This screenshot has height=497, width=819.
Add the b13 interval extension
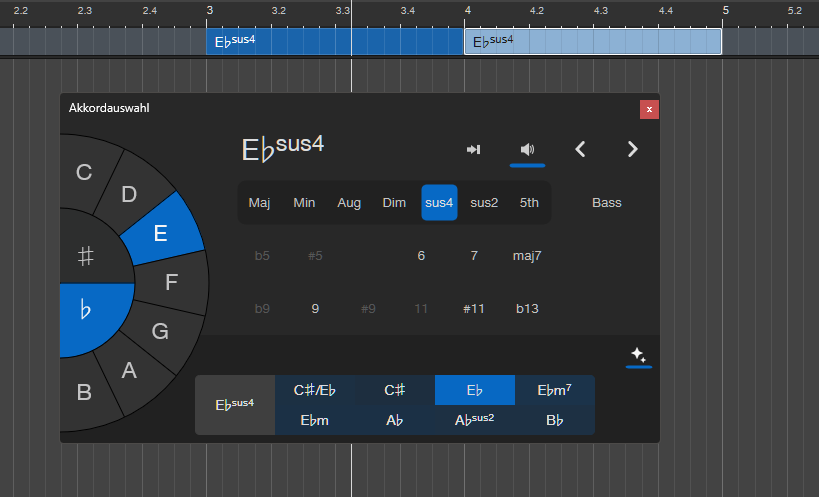tap(527, 309)
